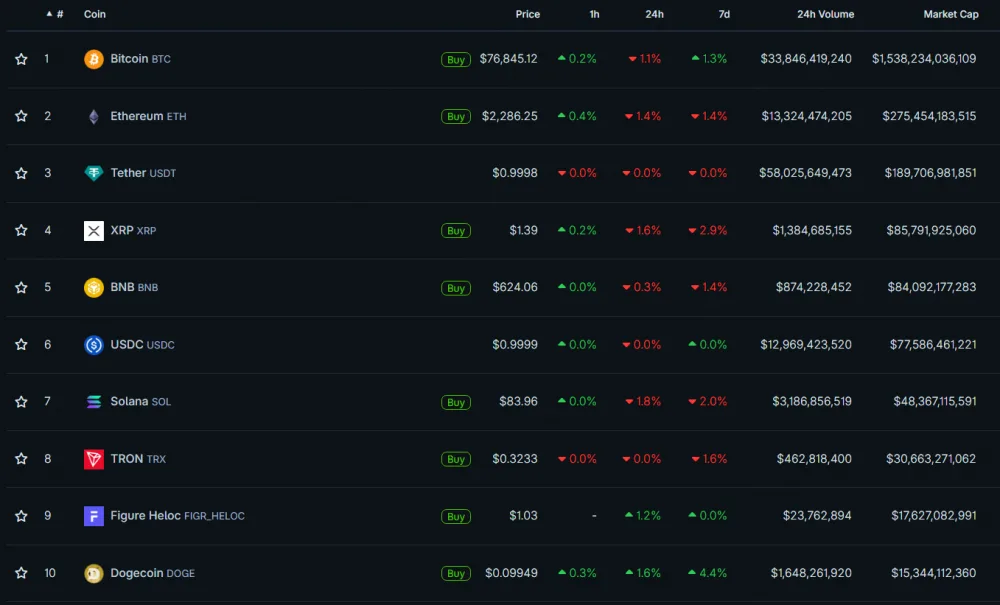Star the TRON row

(x=21, y=459)
